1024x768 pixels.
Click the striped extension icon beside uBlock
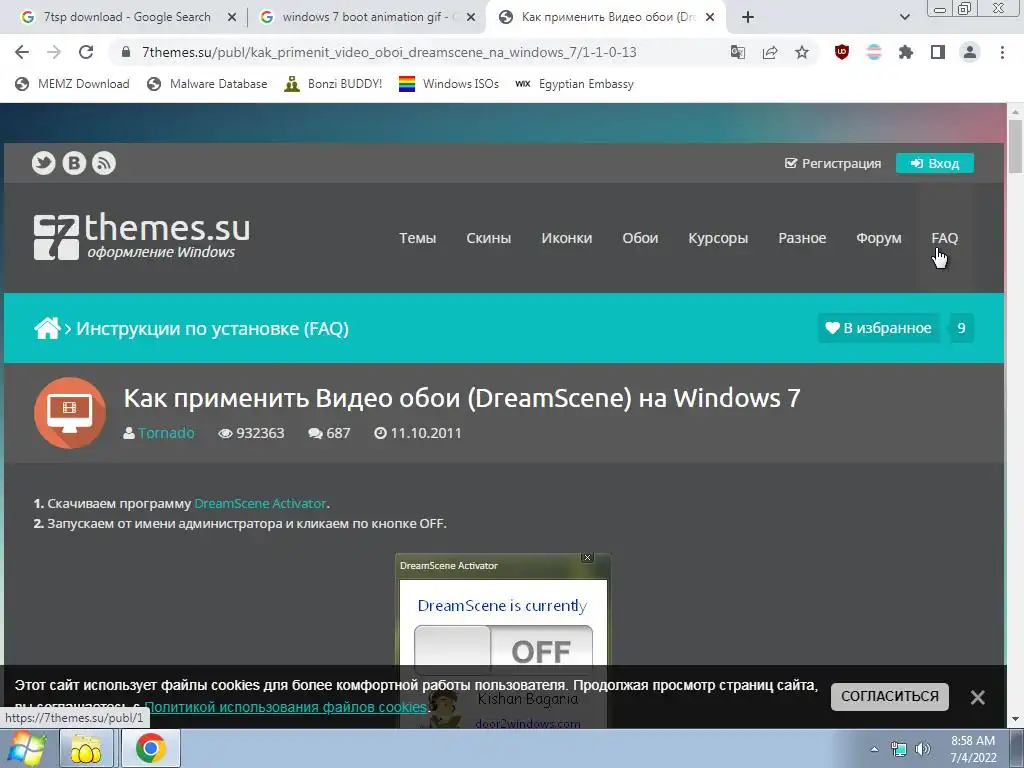click(874, 52)
